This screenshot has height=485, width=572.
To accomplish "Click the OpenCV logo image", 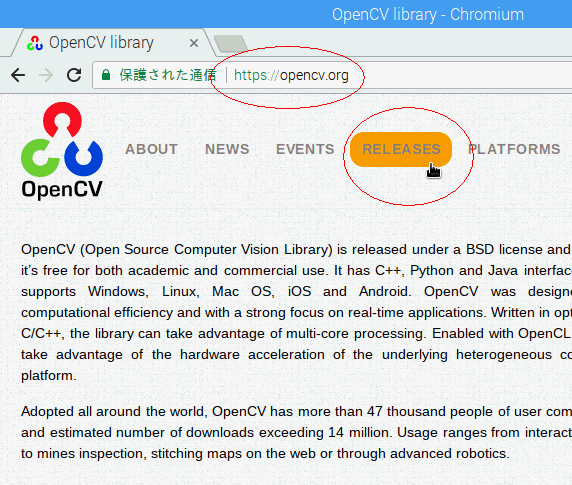I will 62,150.
